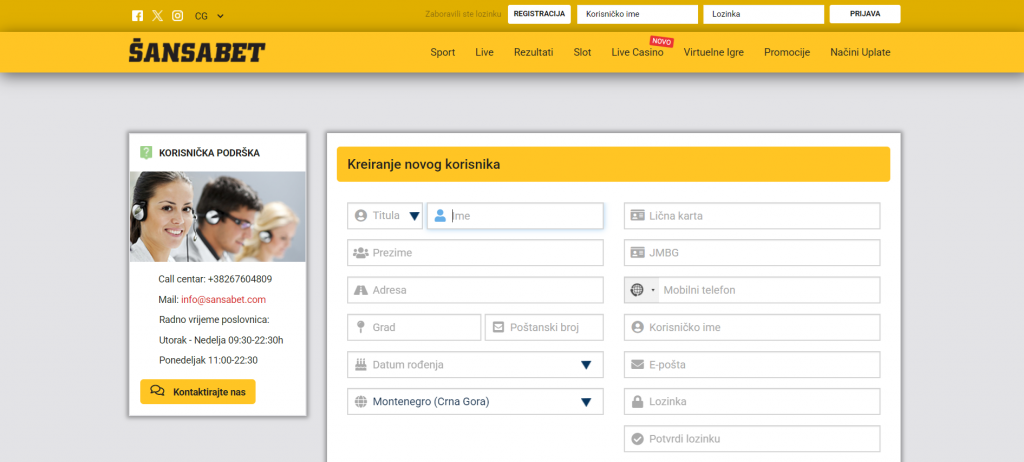
Task: Click the JMBG input field
Action: point(752,253)
